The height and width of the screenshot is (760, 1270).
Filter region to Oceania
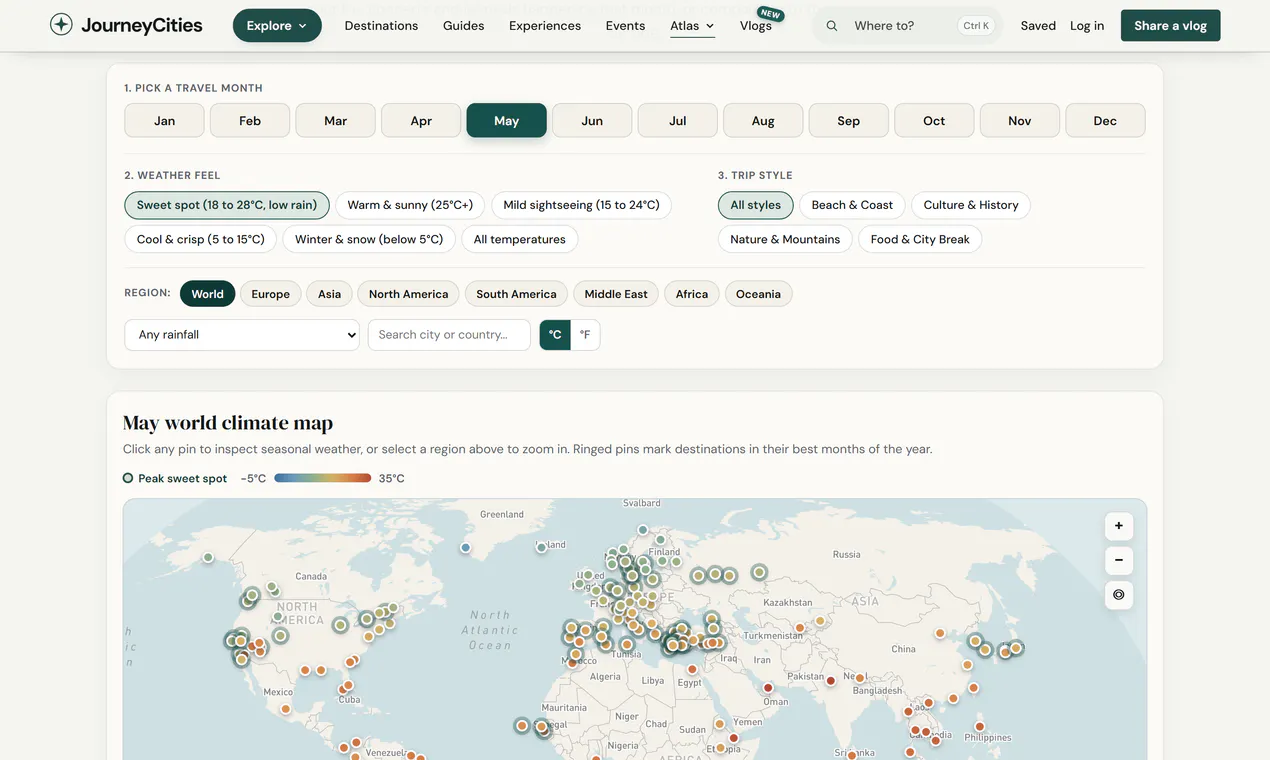point(759,294)
